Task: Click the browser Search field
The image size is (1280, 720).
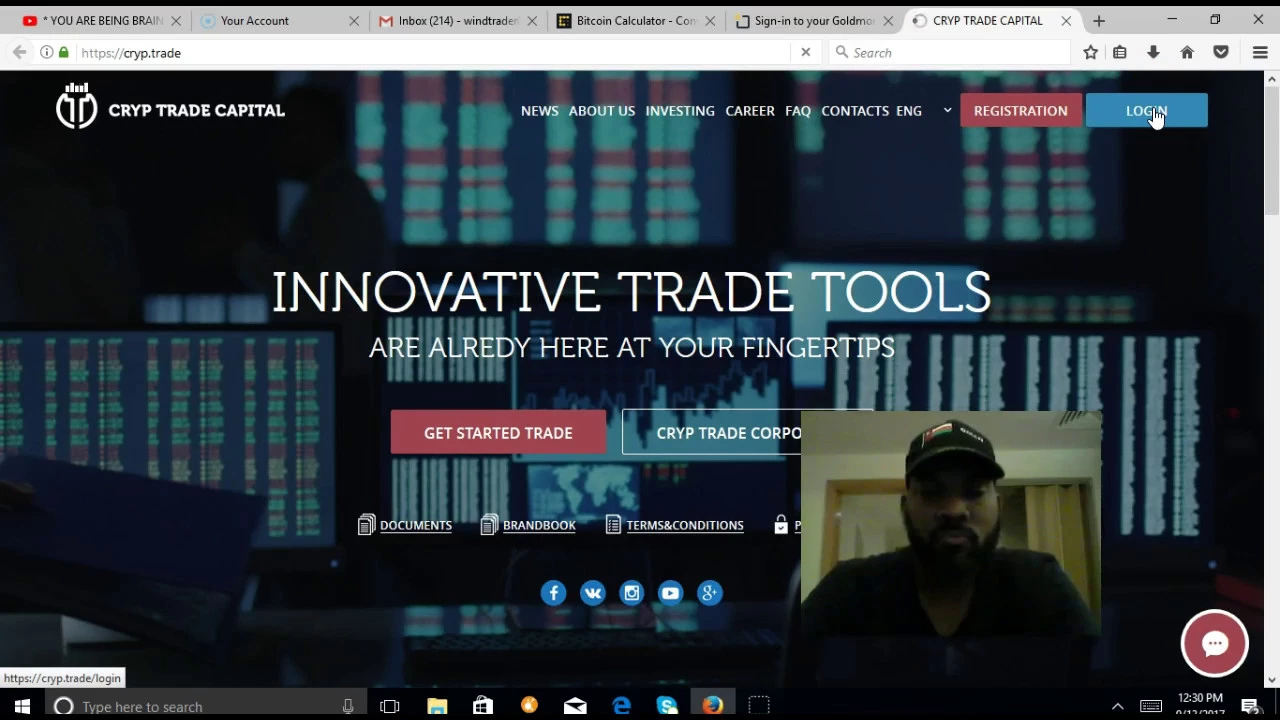Action: (x=950, y=52)
